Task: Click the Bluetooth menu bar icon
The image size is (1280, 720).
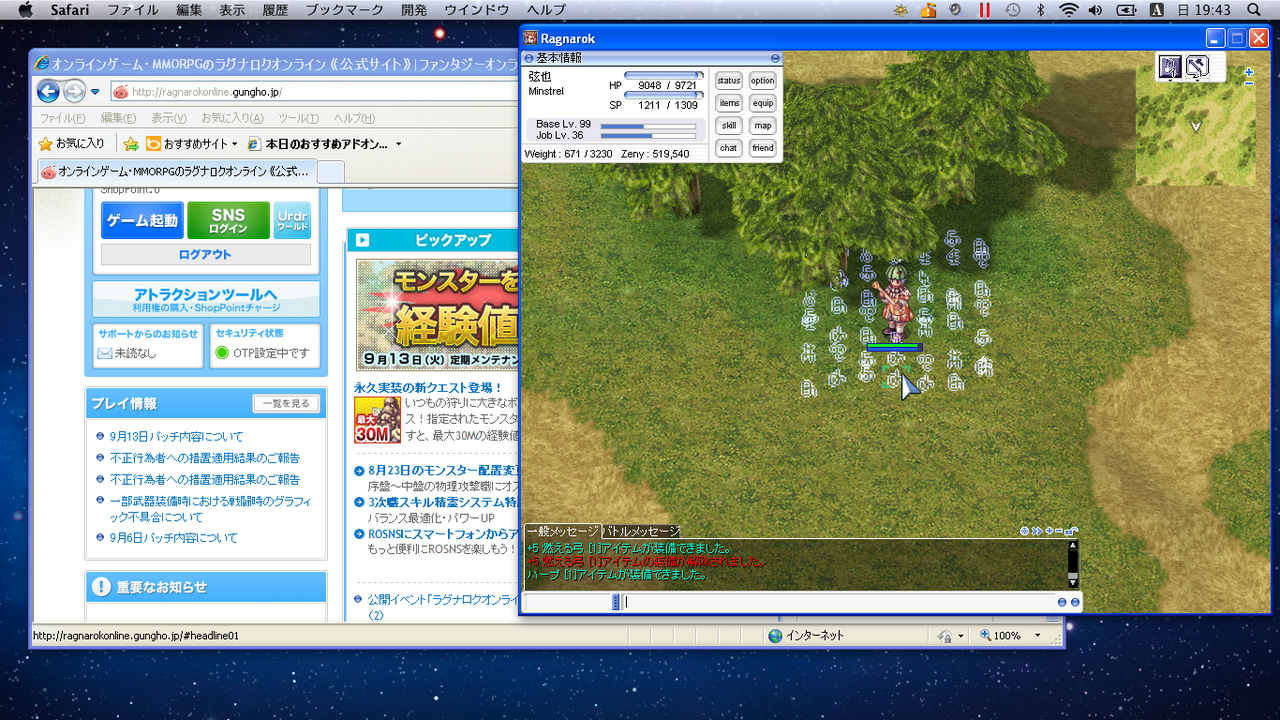Action: click(1040, 10)
